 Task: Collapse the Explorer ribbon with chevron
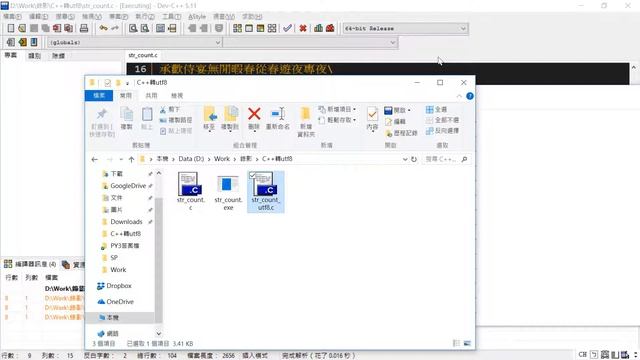[x=459, y=96]
